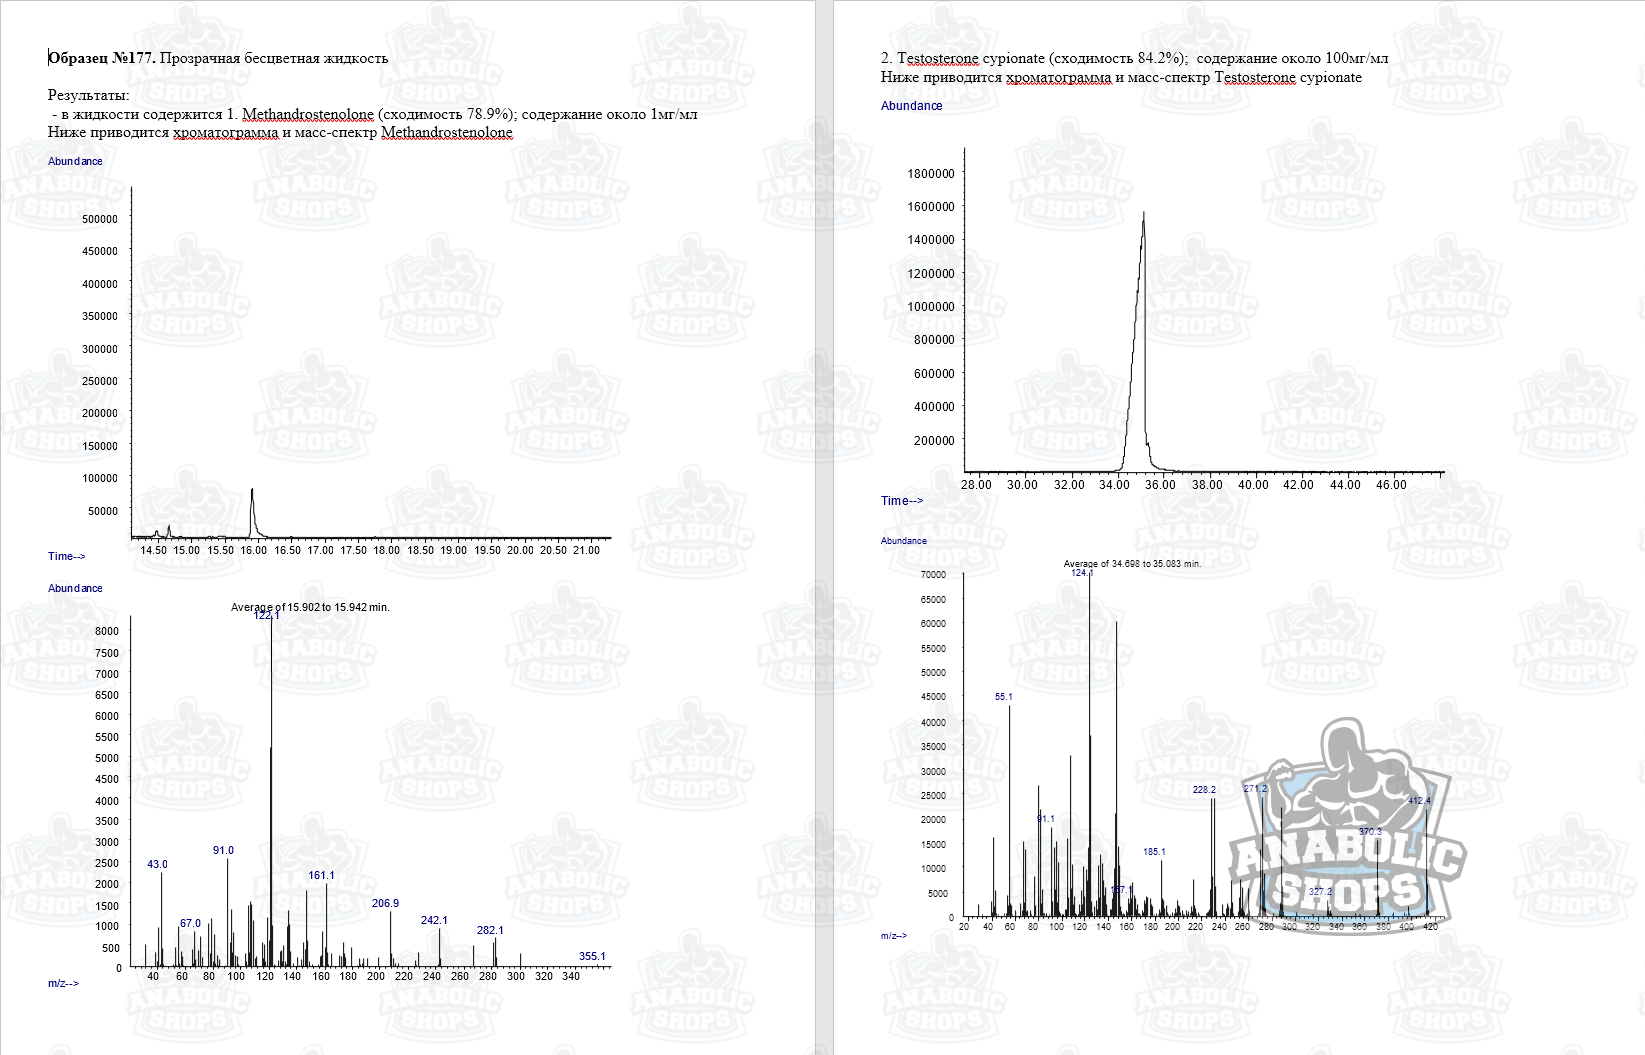This screenshot has width=1645, height=1055.
Task: Click the 161.1 peak label
Action: pyautogui.click(x=321, y=875)
